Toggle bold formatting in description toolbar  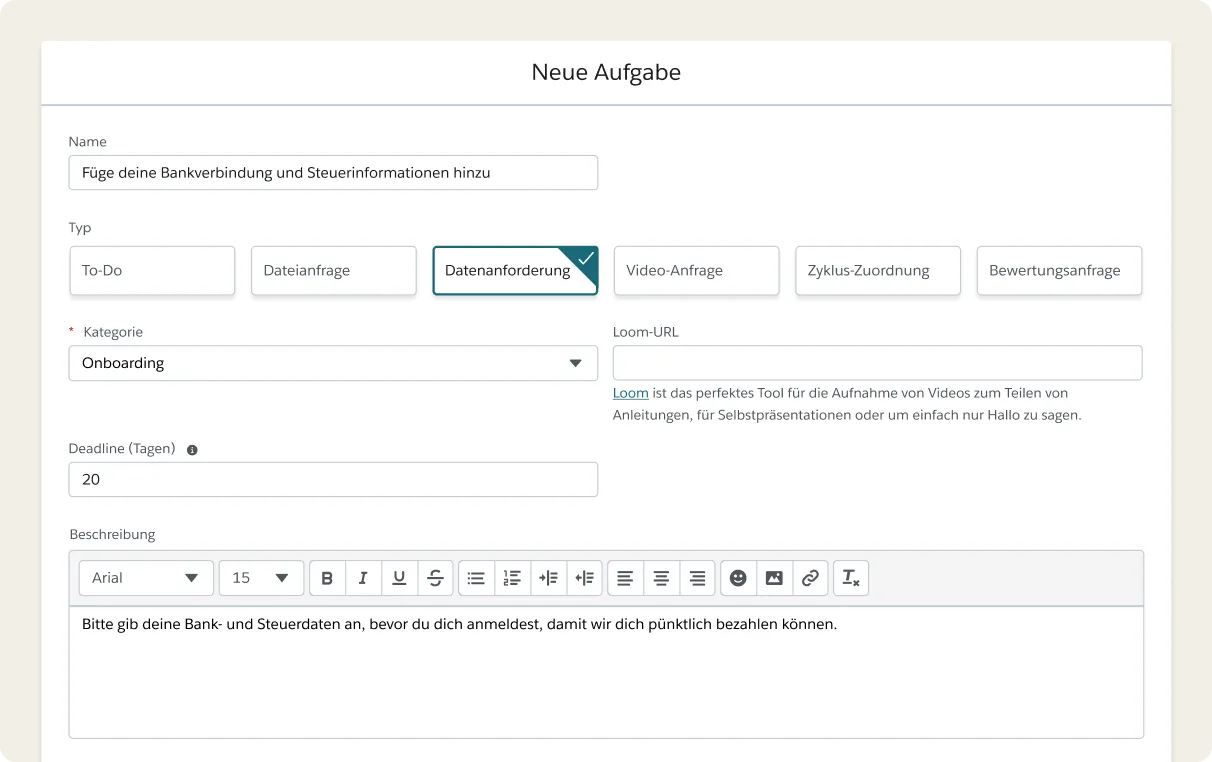click(327, 578)
